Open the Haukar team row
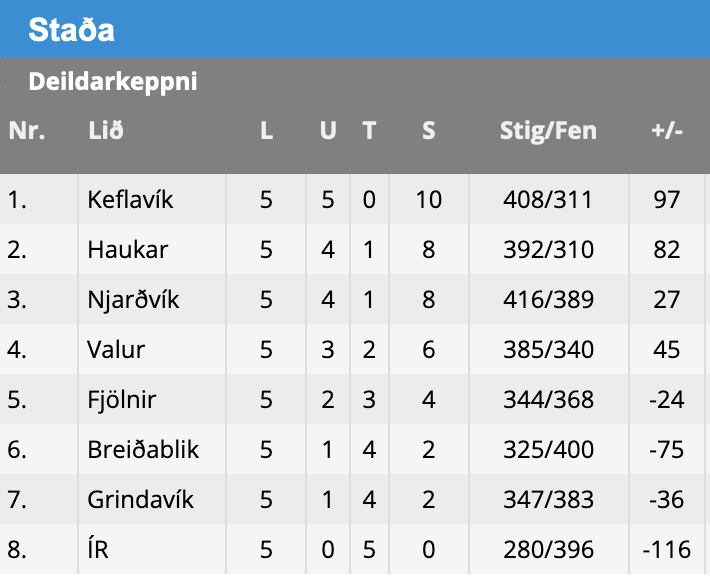Screen dimensions: 710x582 (x=127, y=249)
